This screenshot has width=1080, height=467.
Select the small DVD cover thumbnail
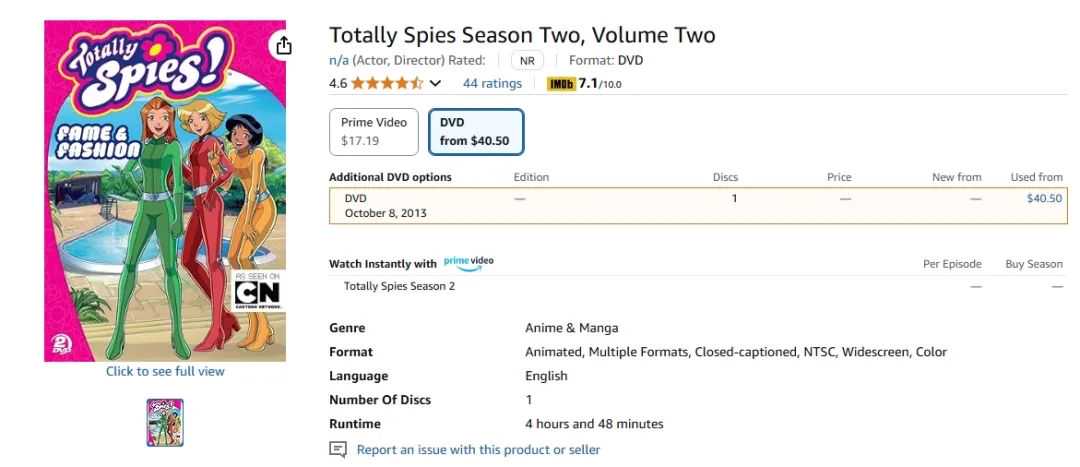(165, 422)
